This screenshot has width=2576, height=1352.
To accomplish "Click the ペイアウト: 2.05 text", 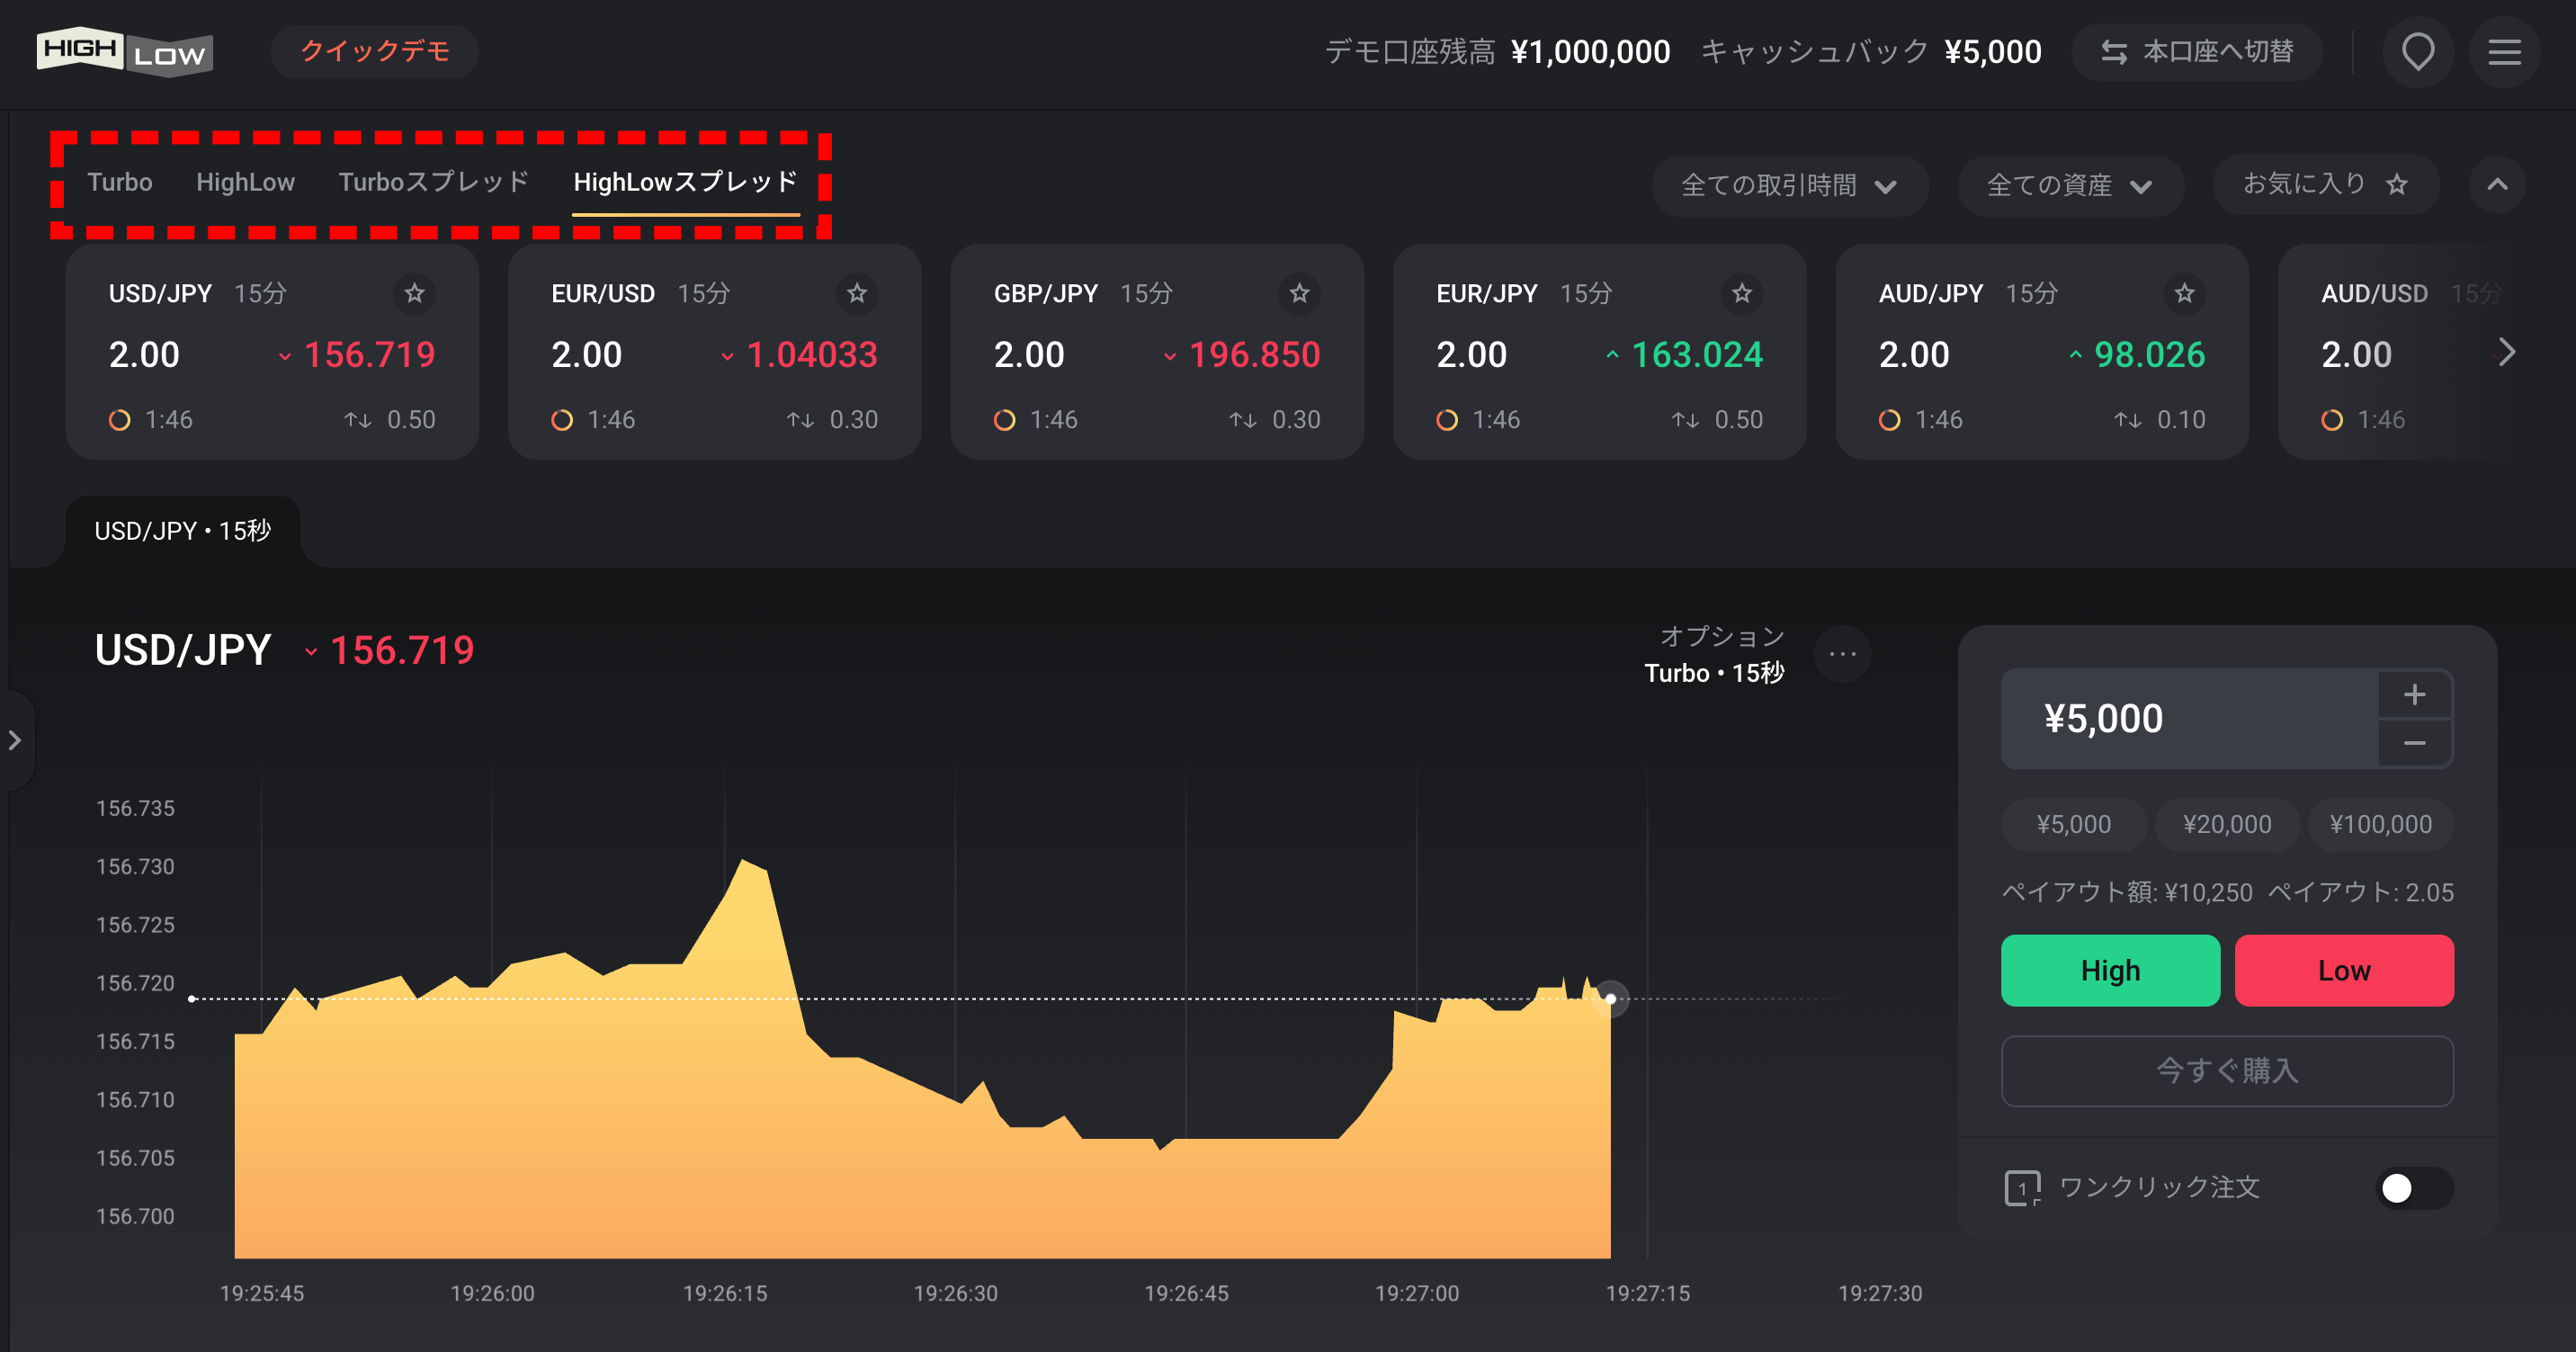I will [x=2361, y=892].
